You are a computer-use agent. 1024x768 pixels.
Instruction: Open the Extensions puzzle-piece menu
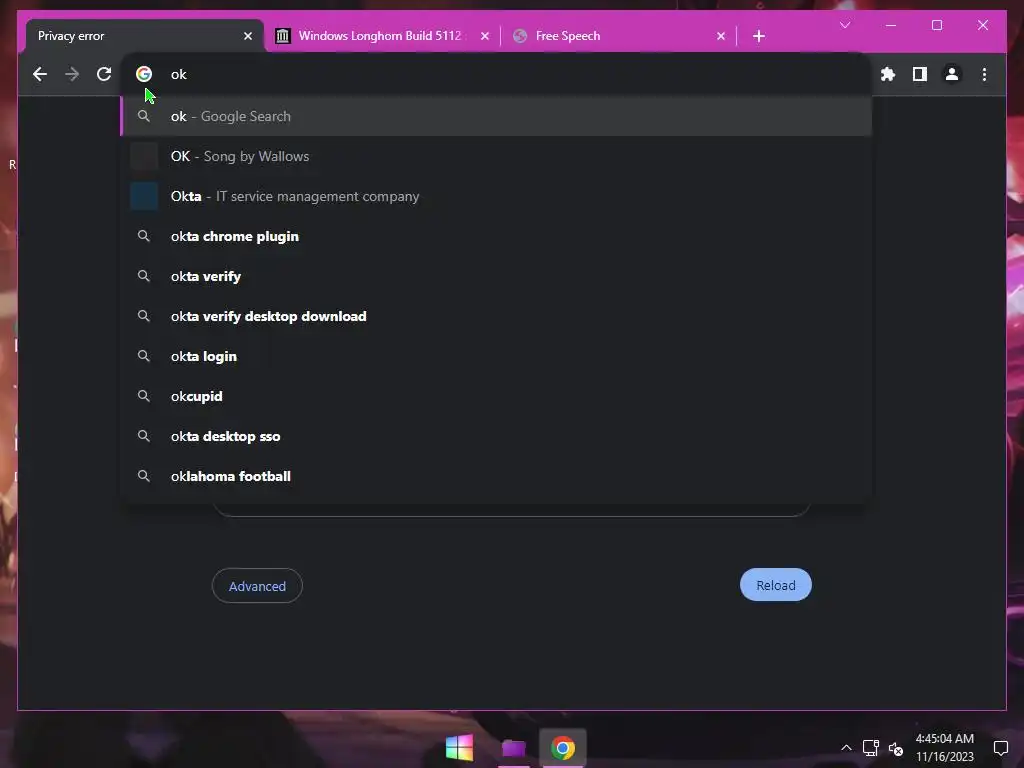point(888,74)
